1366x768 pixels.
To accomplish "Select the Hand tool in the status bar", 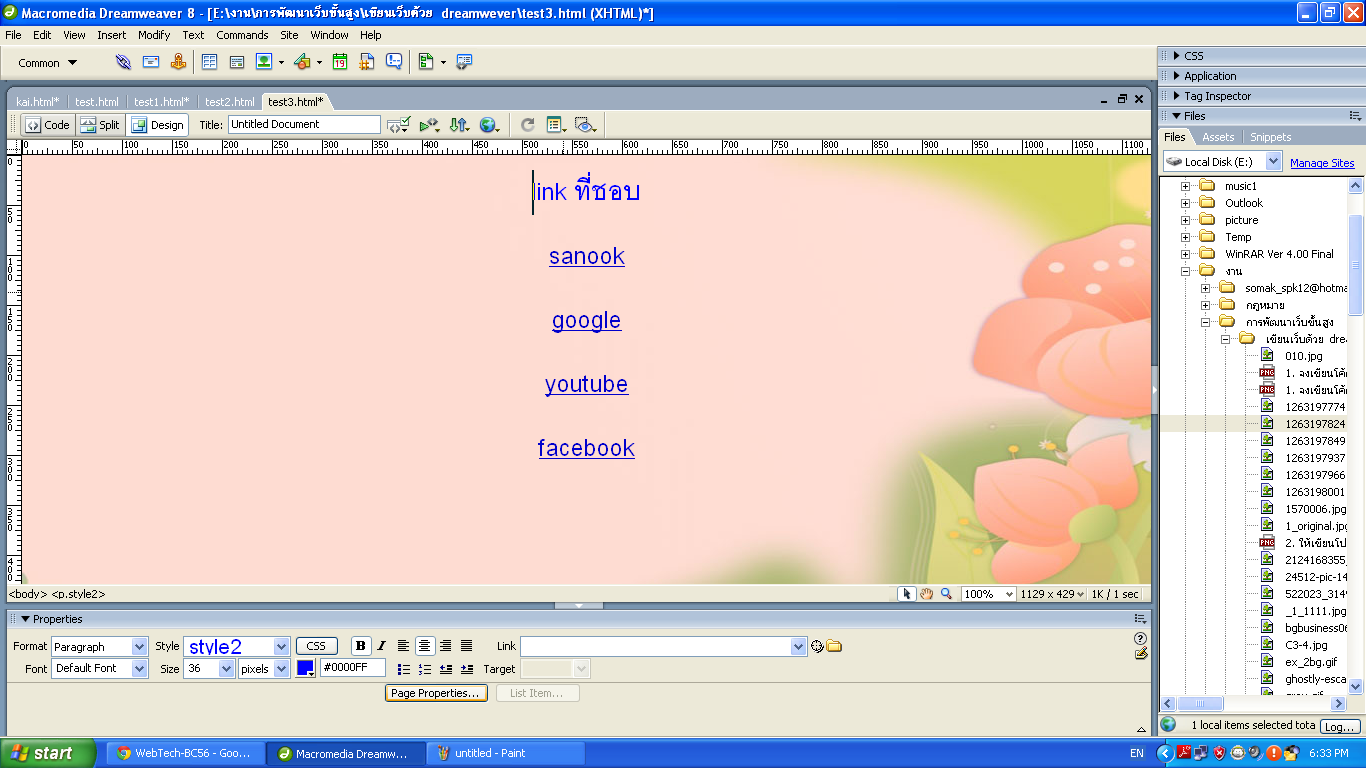I will [927, 594].
